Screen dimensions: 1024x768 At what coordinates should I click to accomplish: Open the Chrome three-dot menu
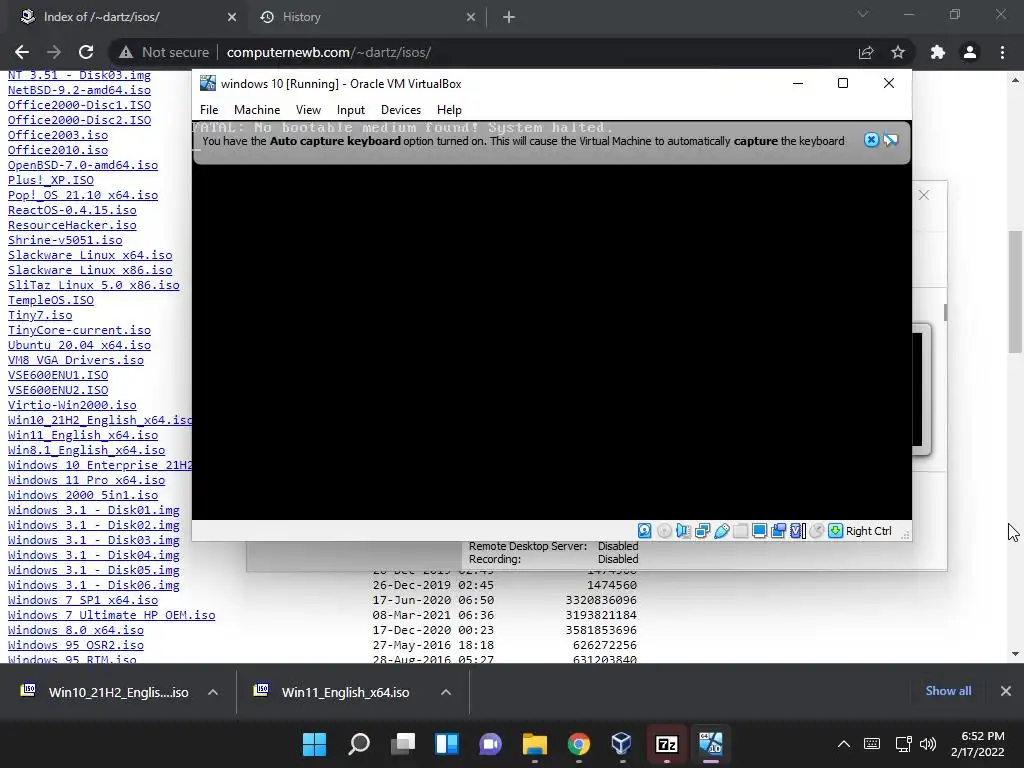pos(1002,52)
